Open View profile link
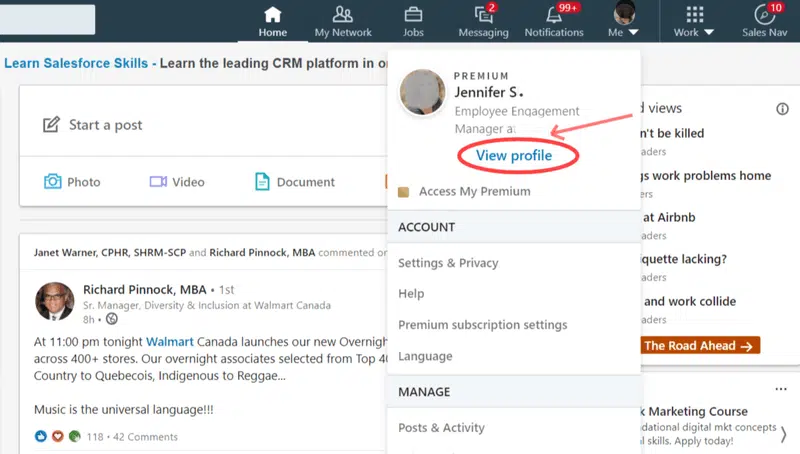The width and height of the screenshot is (800, 454). coord(514,156)
